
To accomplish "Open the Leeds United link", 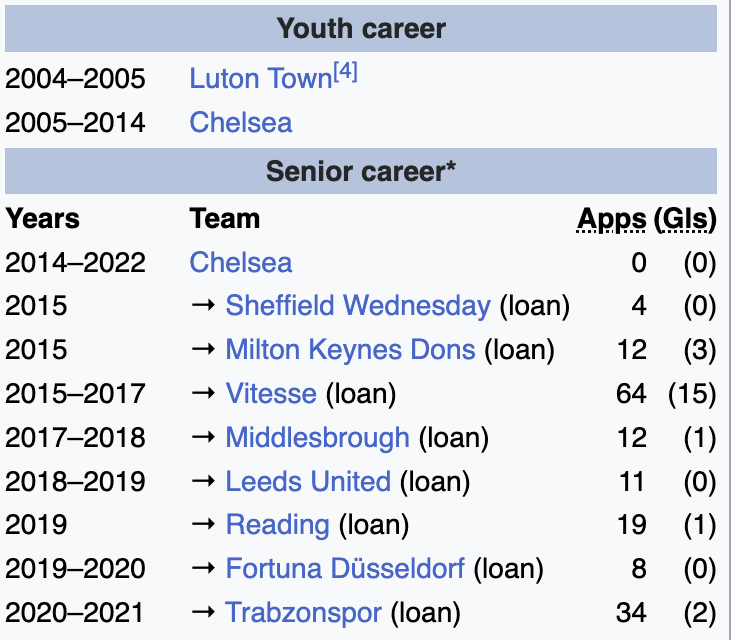I will 308,482.
